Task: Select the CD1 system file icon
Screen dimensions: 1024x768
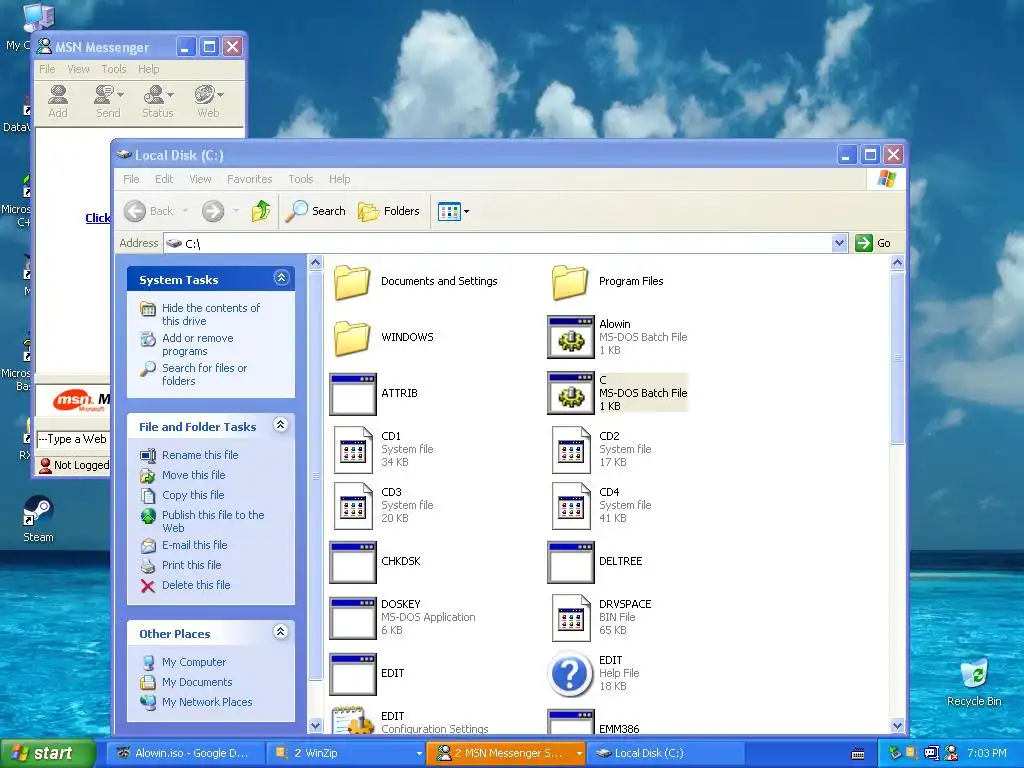Action: [x=353, y=449]
